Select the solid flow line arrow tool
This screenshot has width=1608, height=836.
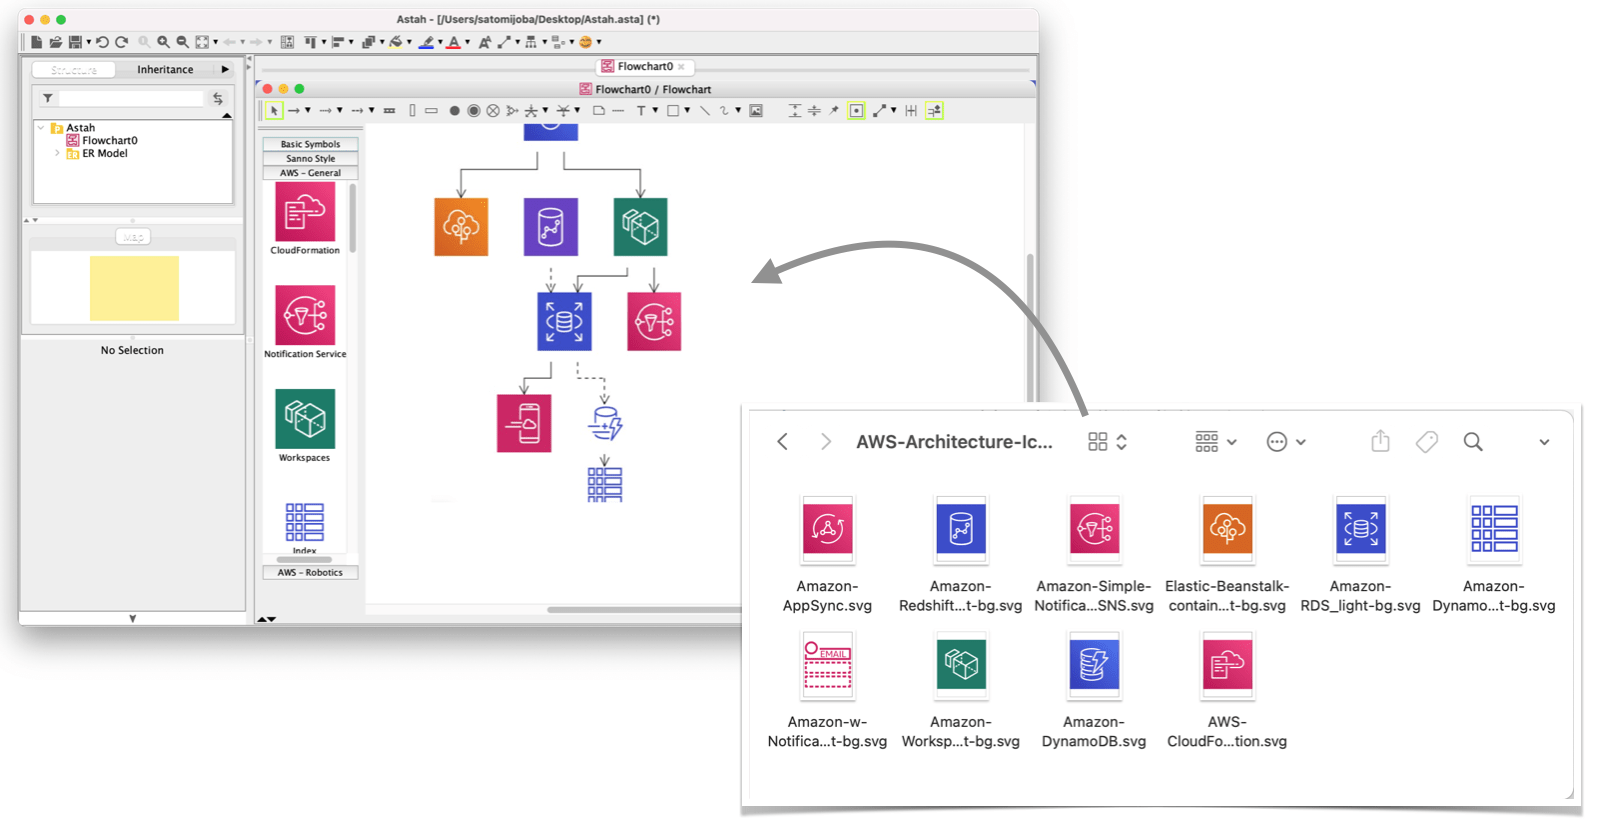(294, 110)
